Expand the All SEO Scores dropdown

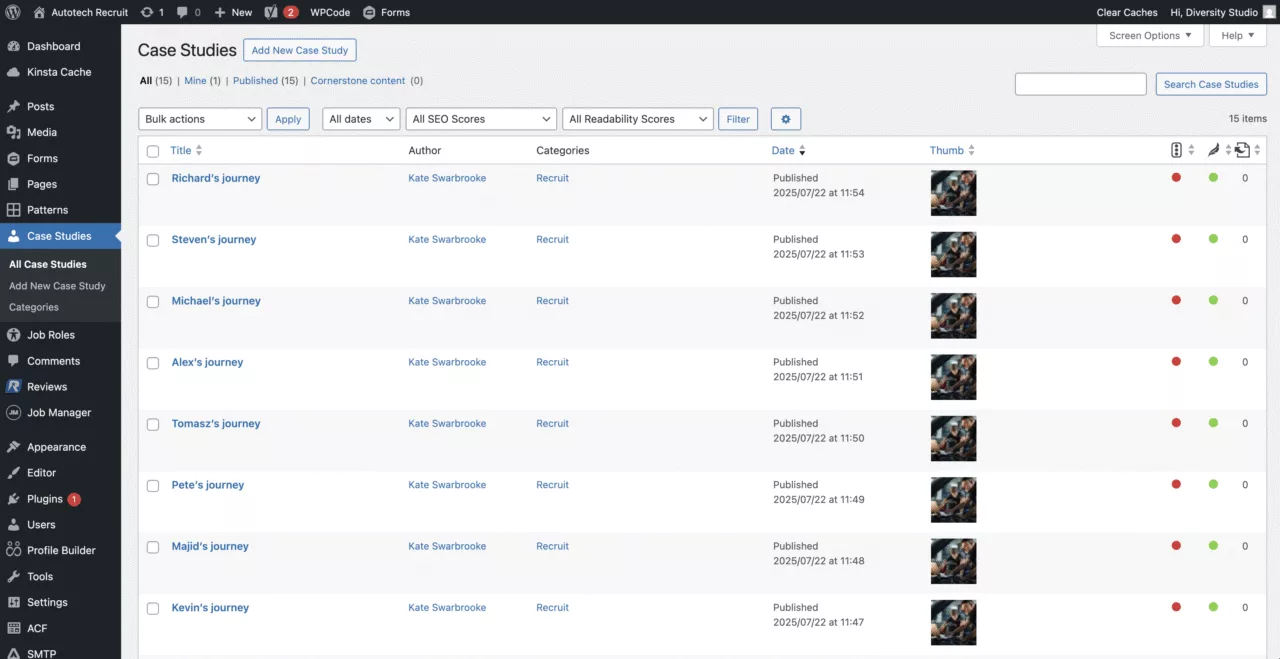481,119
